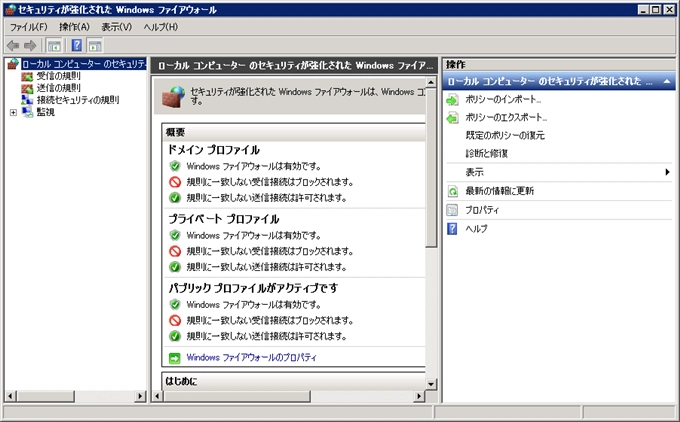Click the tree pane scroll left arrow
The image size is (680, 422).
pos(11,396)
